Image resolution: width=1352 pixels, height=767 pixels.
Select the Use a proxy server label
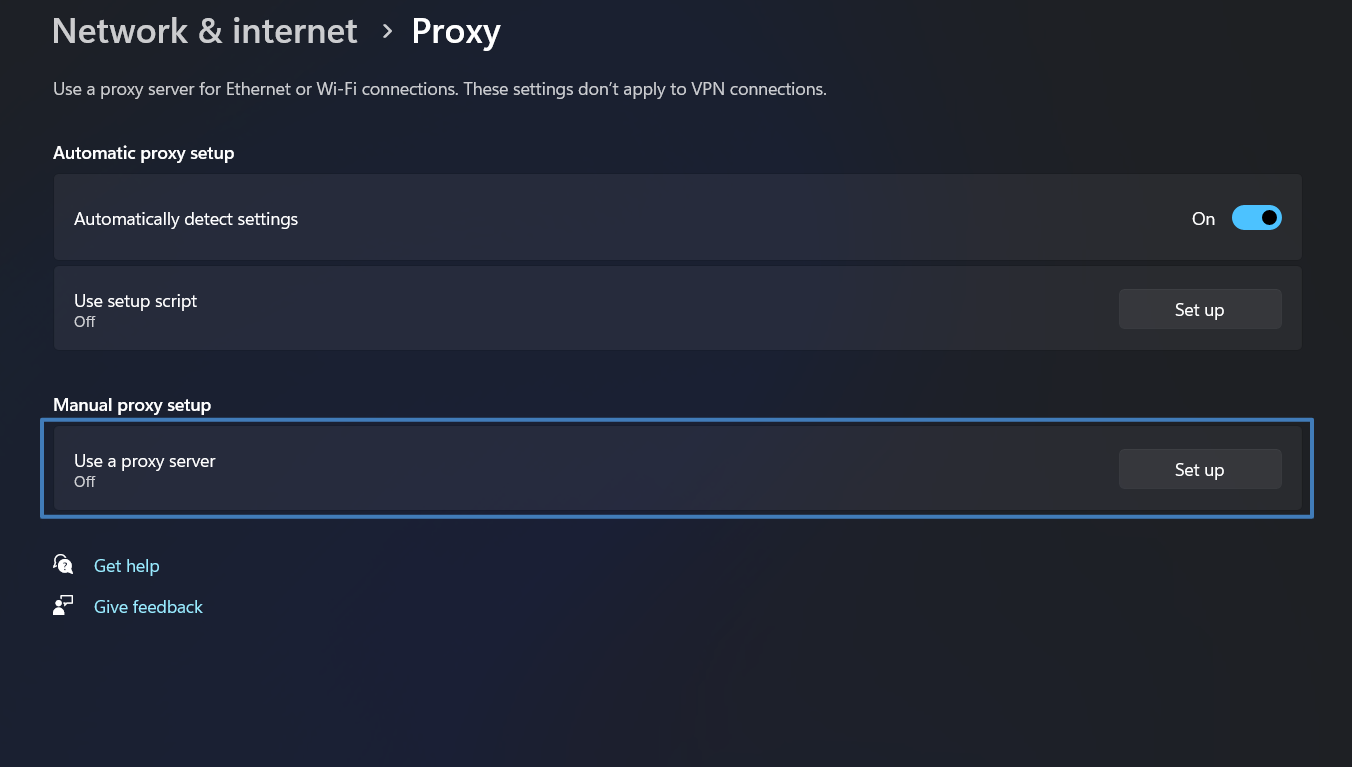(145, 461)
